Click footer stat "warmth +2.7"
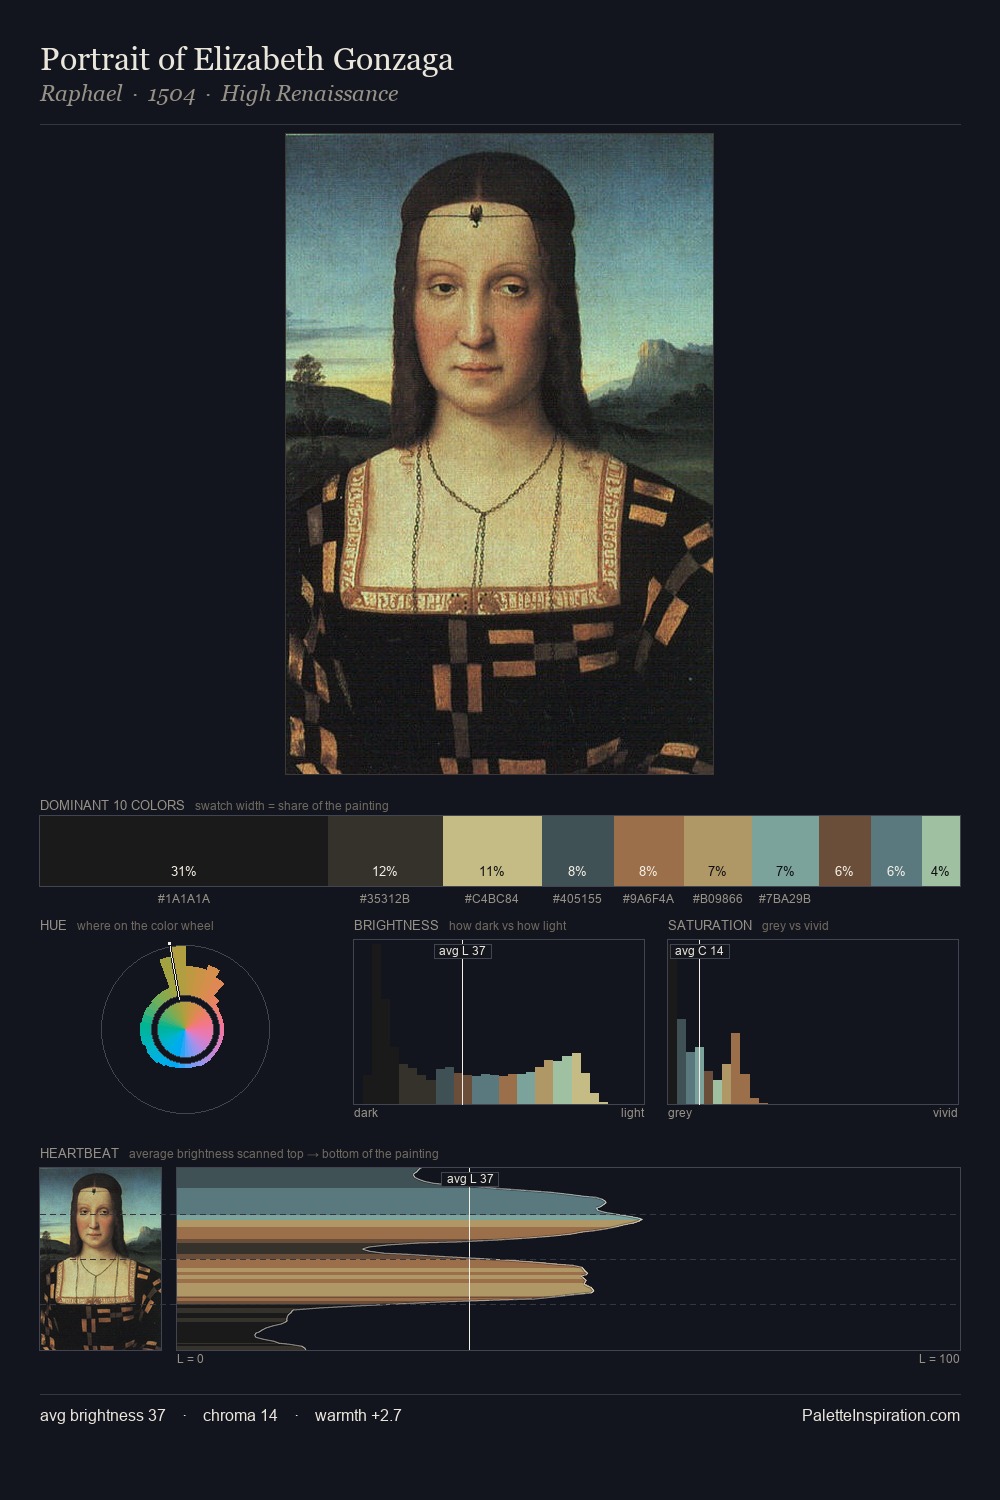Image resolution: width=1000 pixels, height=1500 pixels. 358,1416
